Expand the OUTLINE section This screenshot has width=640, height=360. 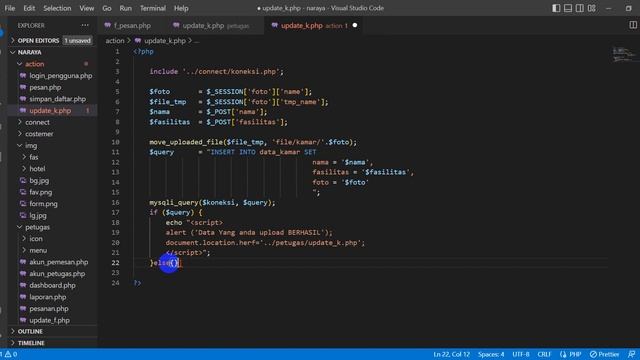pyautogui.click(x=30, y=331)
